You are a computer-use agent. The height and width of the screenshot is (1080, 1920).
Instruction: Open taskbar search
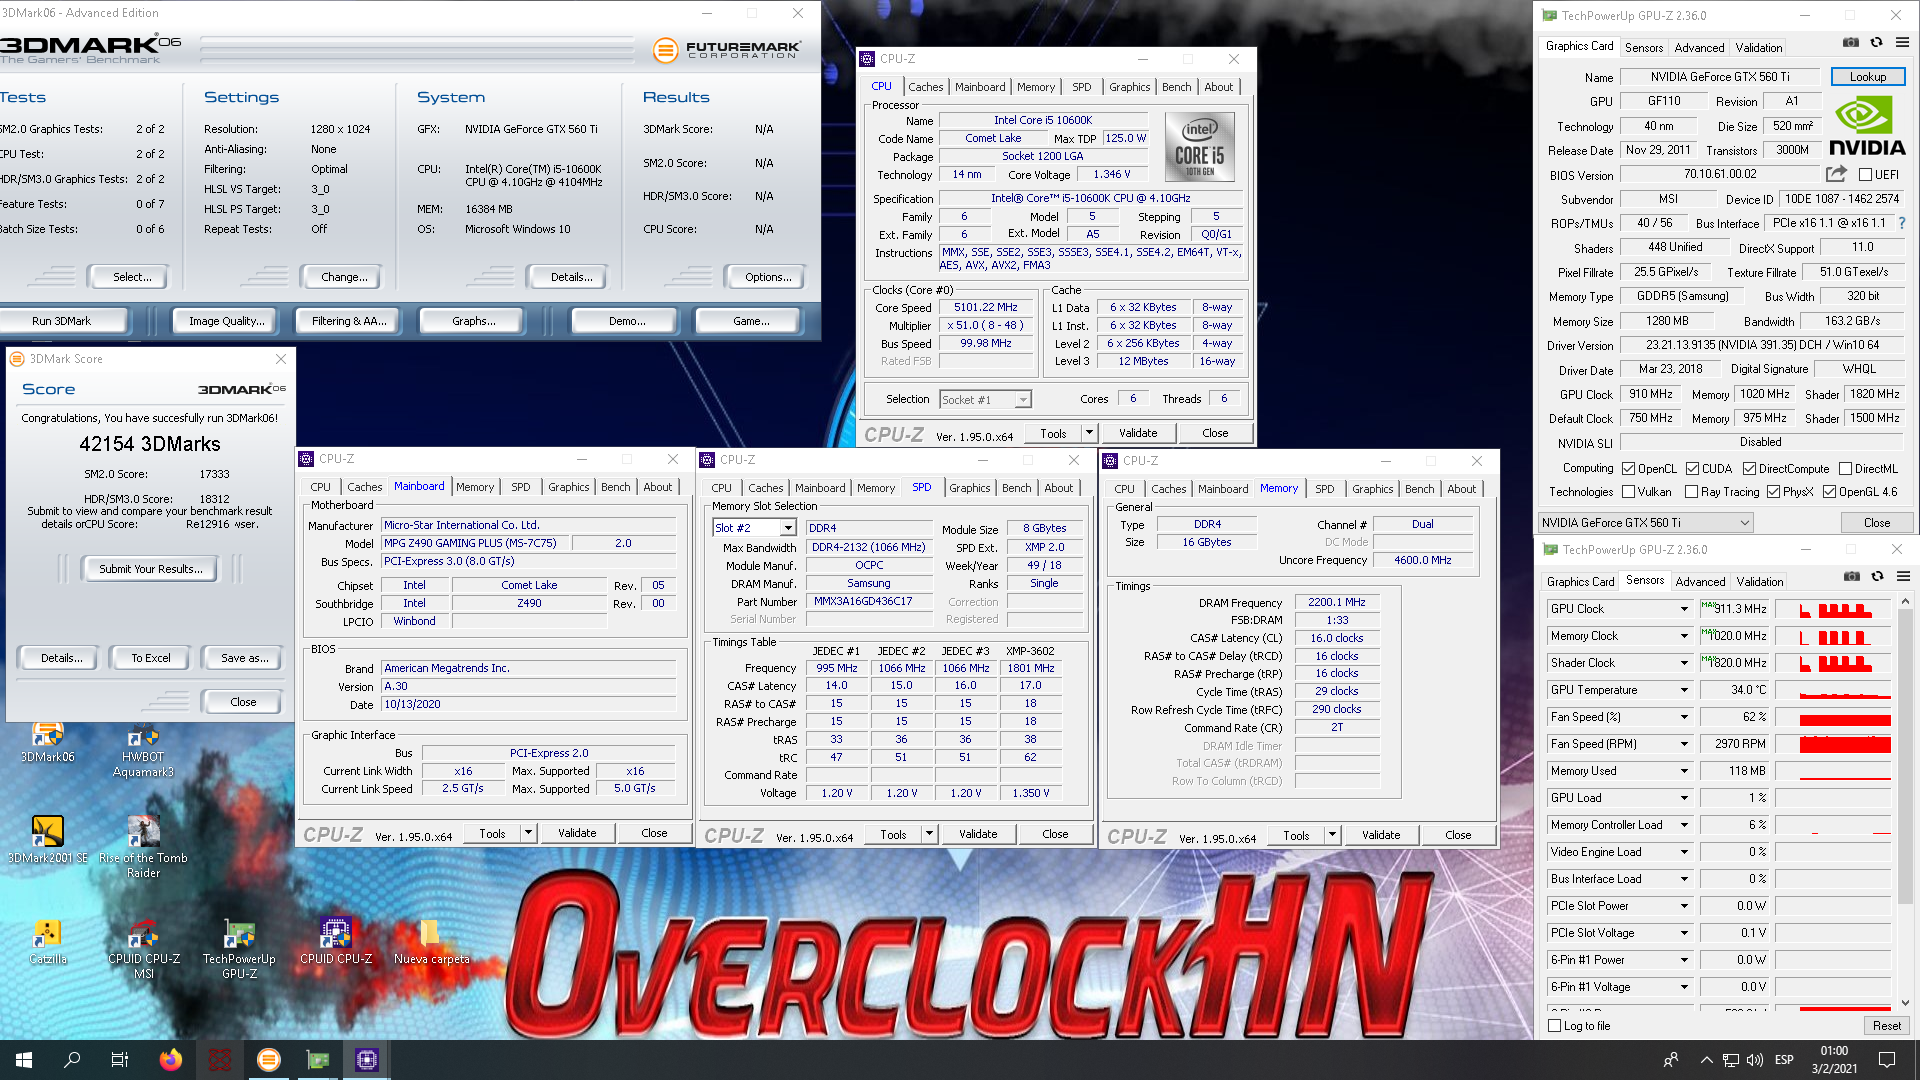[x=72, y=1060]
